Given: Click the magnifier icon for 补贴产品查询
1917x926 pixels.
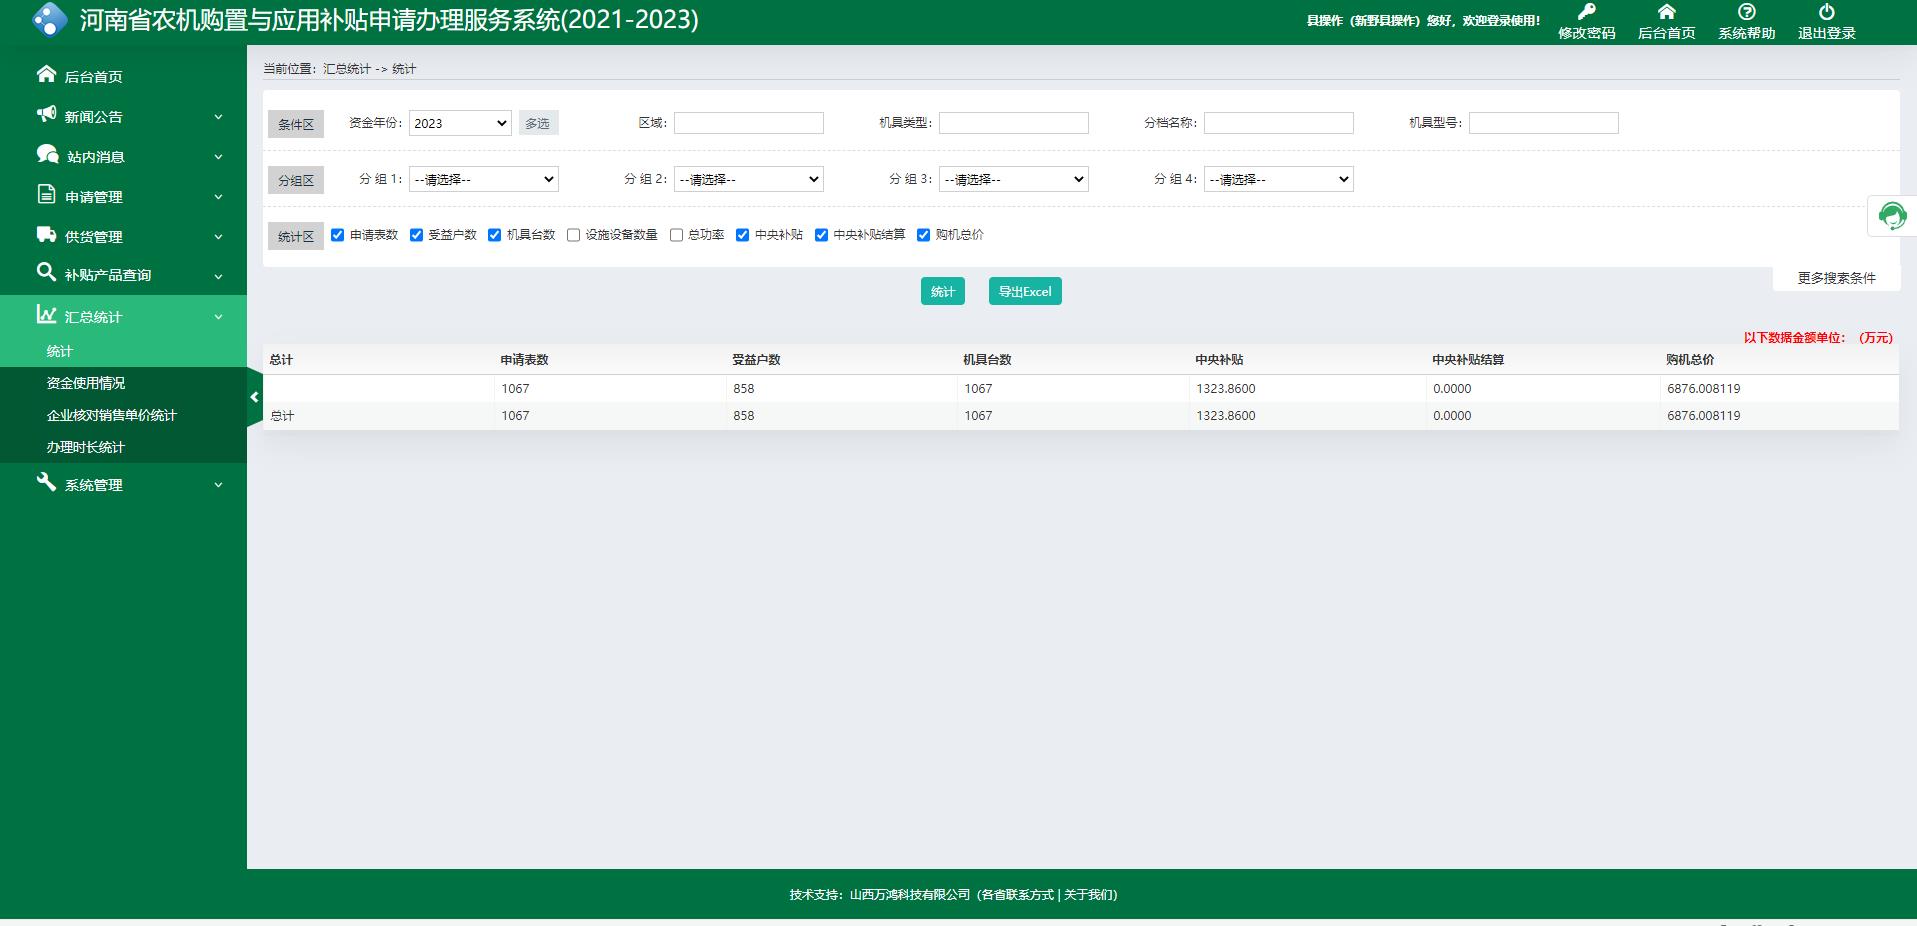Looking at the screenshot, I should tap(46, 272).
